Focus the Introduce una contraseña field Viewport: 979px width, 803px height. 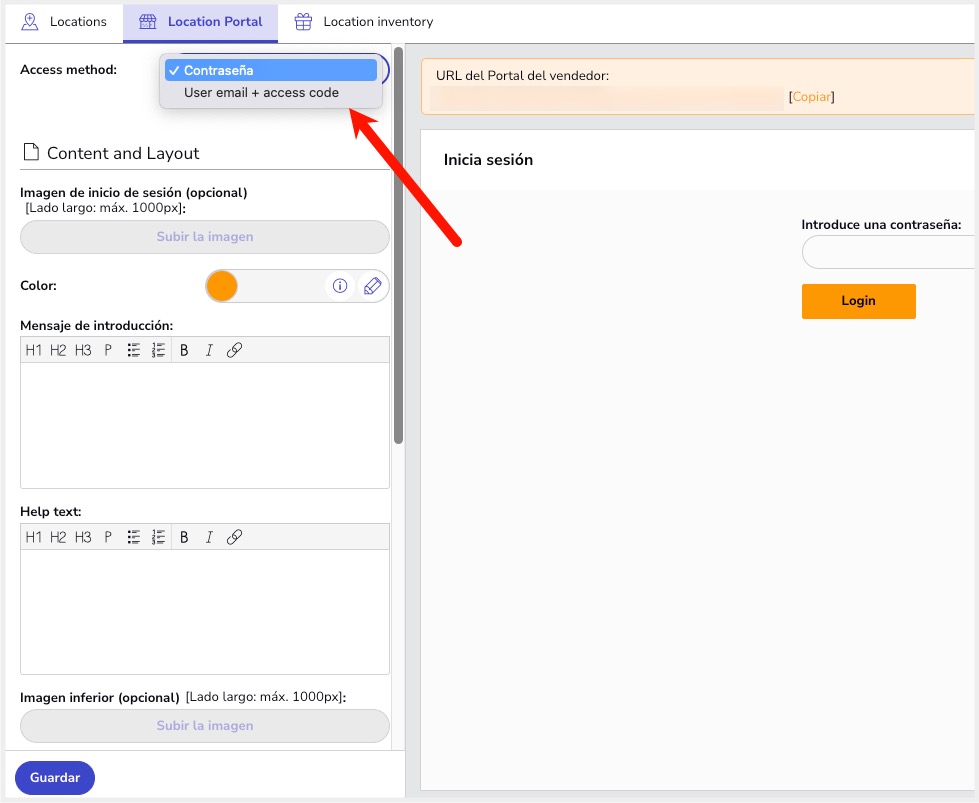(x=889, y=252)
